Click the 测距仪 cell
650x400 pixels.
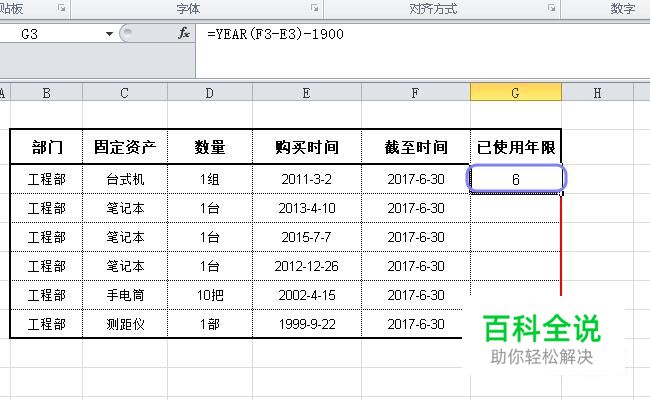(x=125, y=324)
